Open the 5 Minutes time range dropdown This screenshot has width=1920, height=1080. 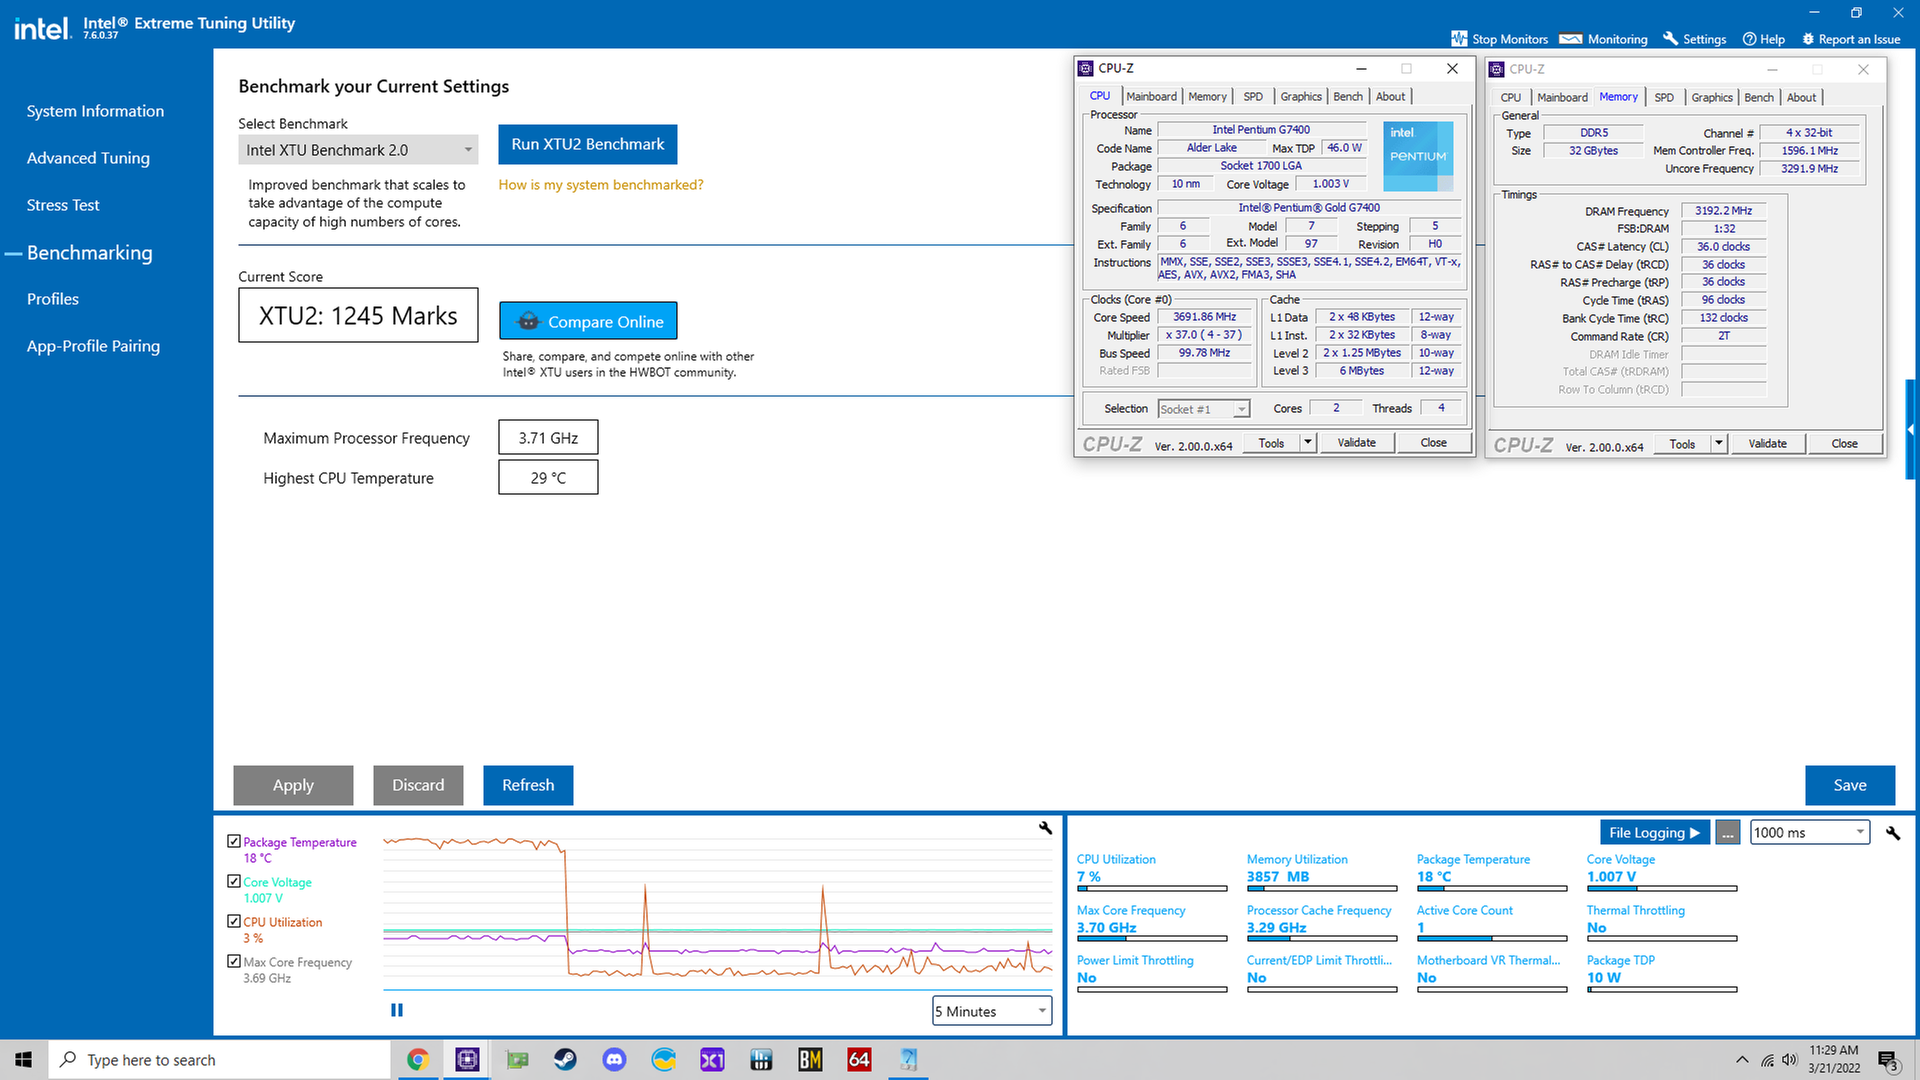[x=992, y=1011]
